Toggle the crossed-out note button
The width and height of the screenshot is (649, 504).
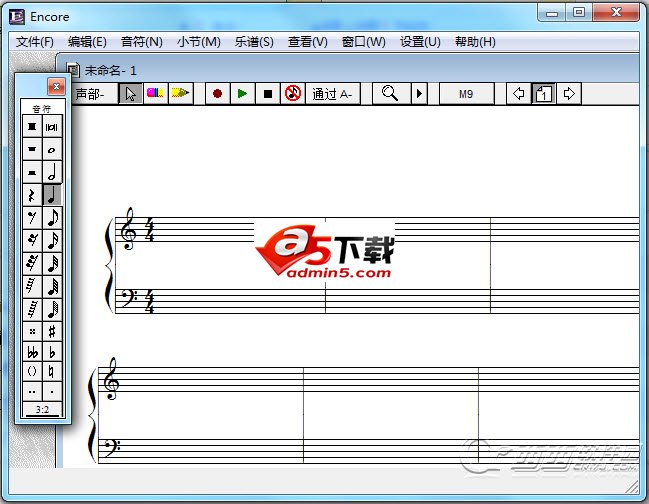[293, 94]
